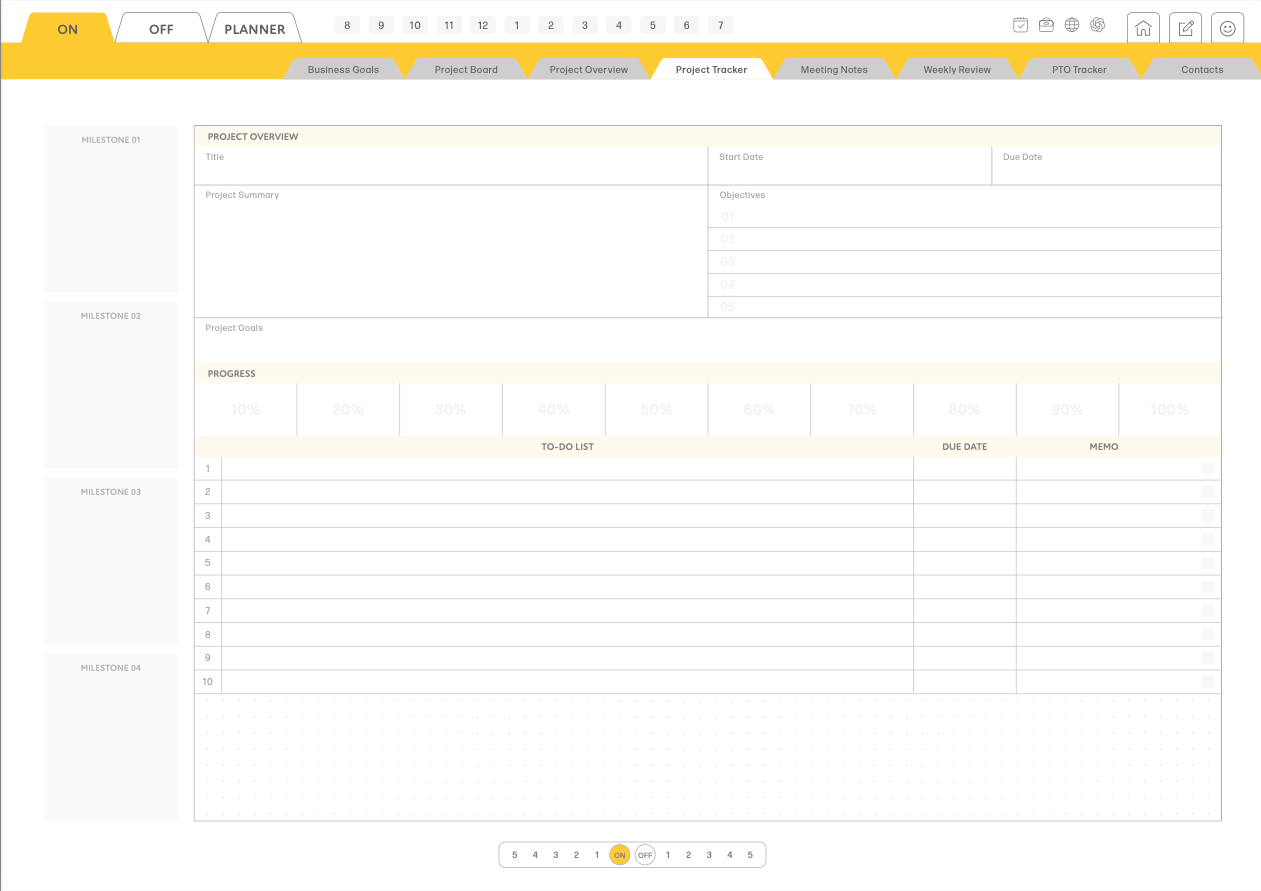Open the globe web icon

tap(1072, 25)
